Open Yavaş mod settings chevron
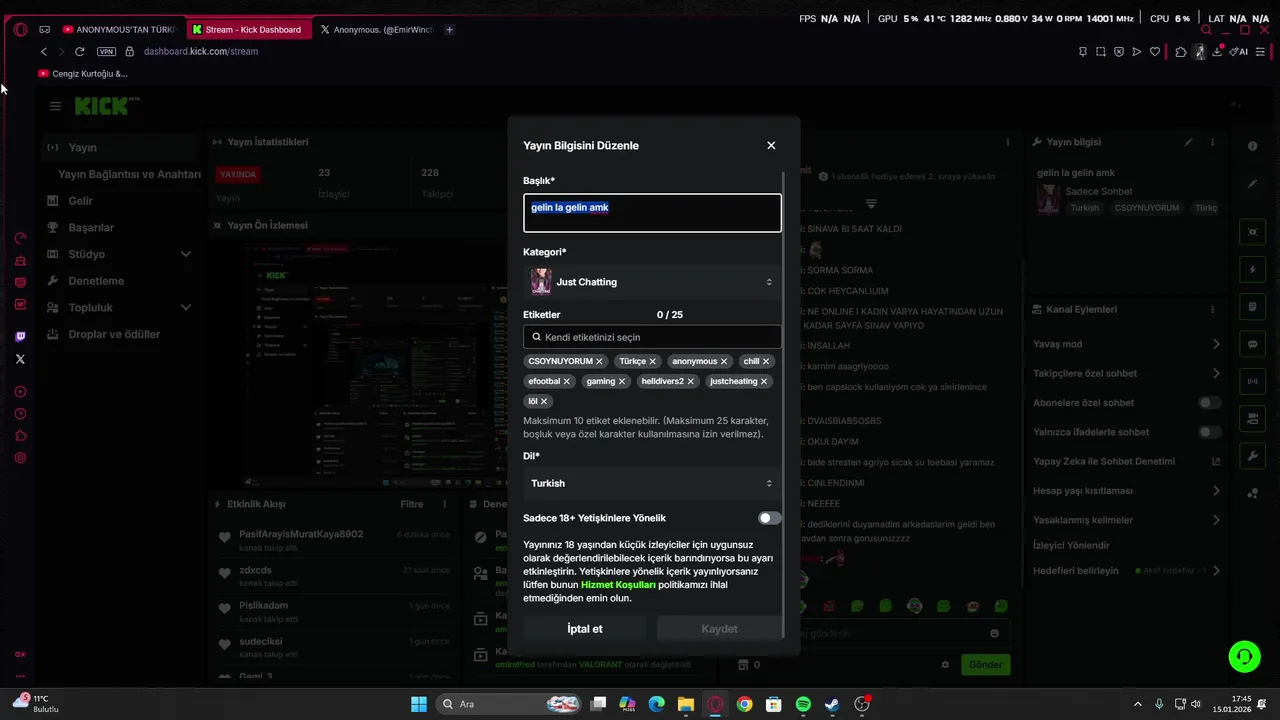The width and height of the screenshot is (1280, 720). click(x=1216, y=344)
